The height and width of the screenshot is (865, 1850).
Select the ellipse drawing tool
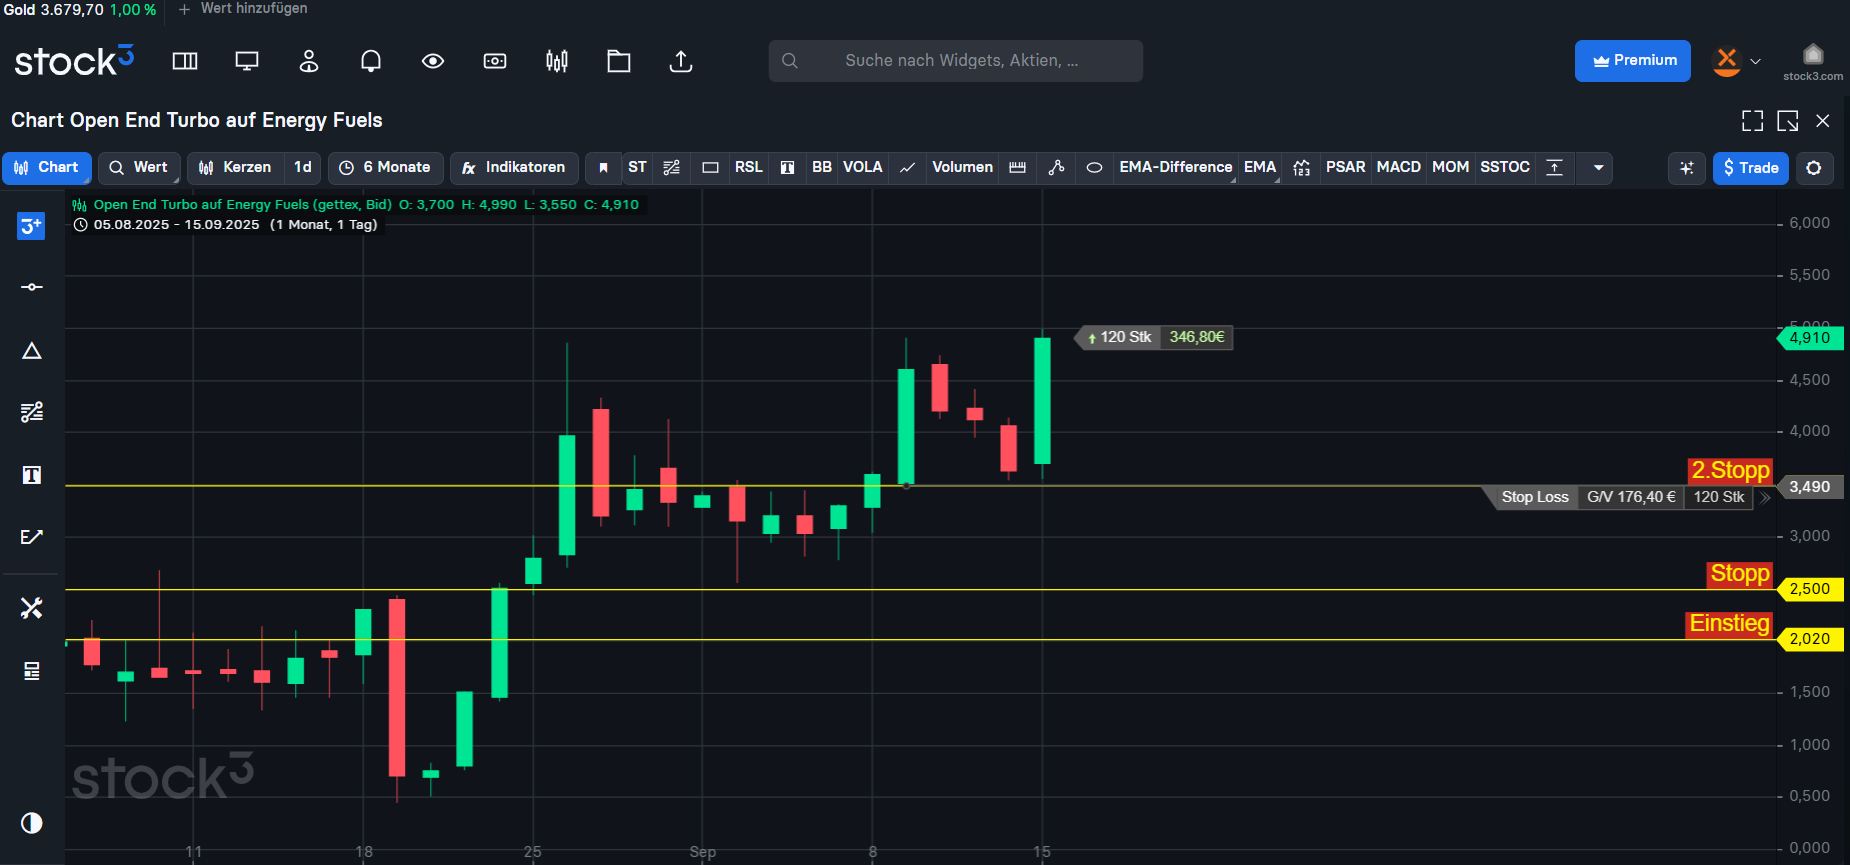pyautogui.click(x=1094, y=168)
